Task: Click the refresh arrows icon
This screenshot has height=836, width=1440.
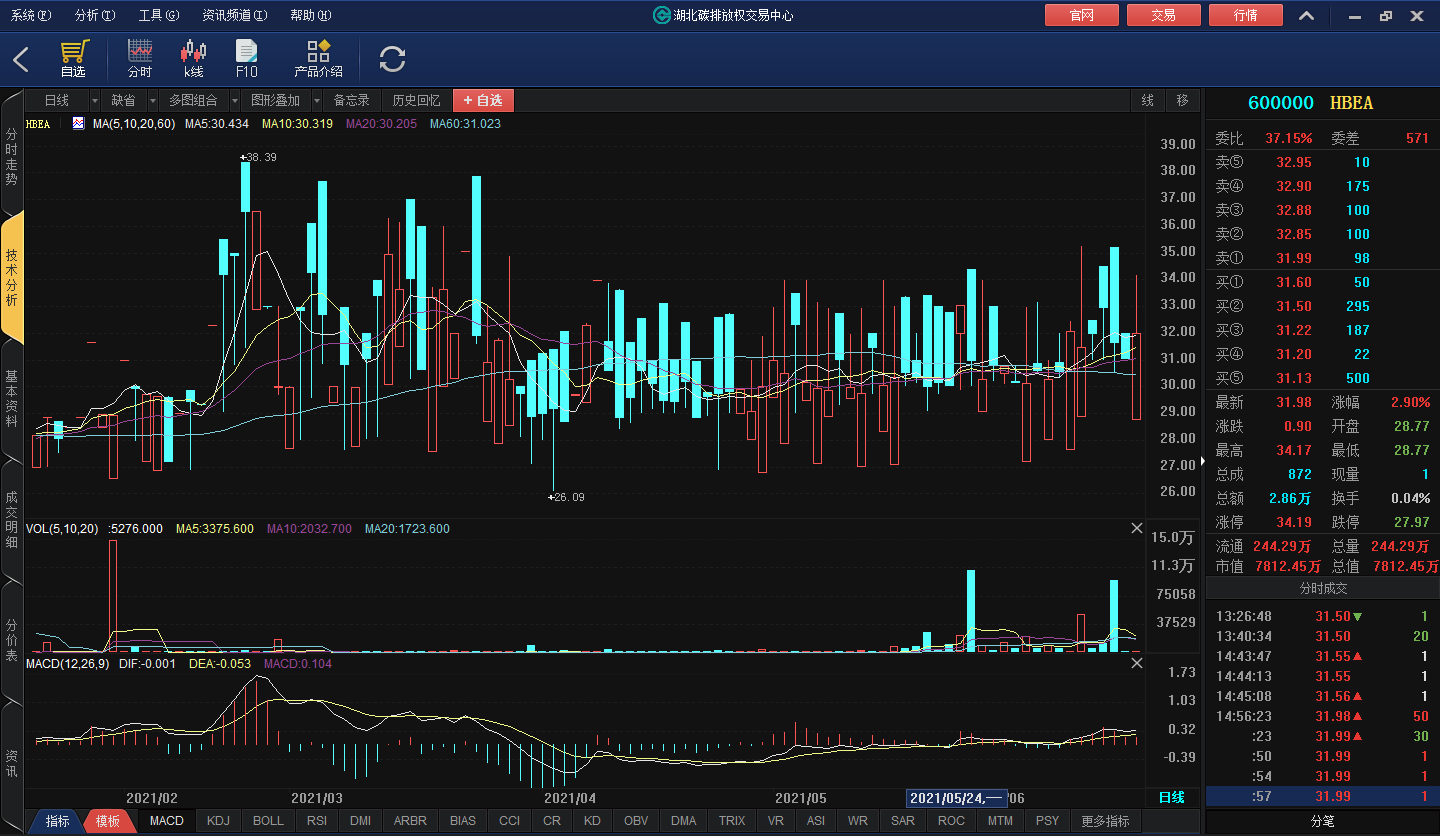Action: tap(392, 59)
